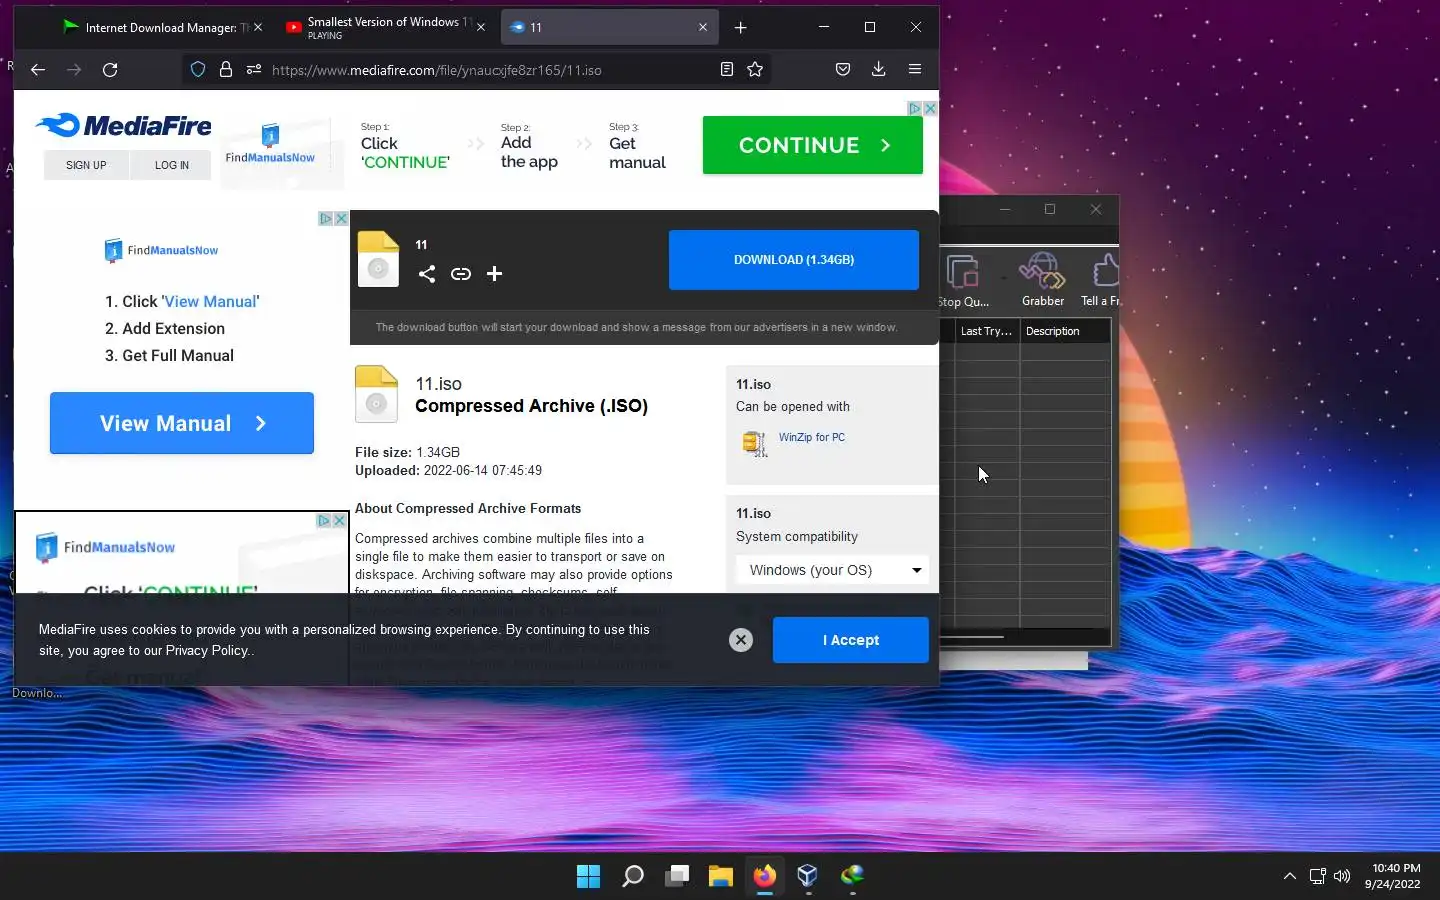Open Firefox hamburger menu

pyautogui.click(x=914, y=69)
